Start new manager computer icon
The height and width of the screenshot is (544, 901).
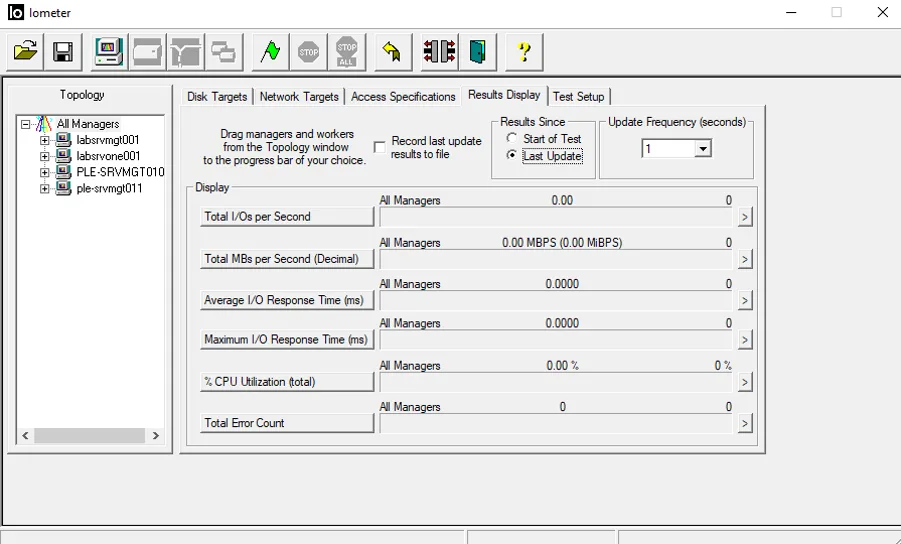[109, 52]
